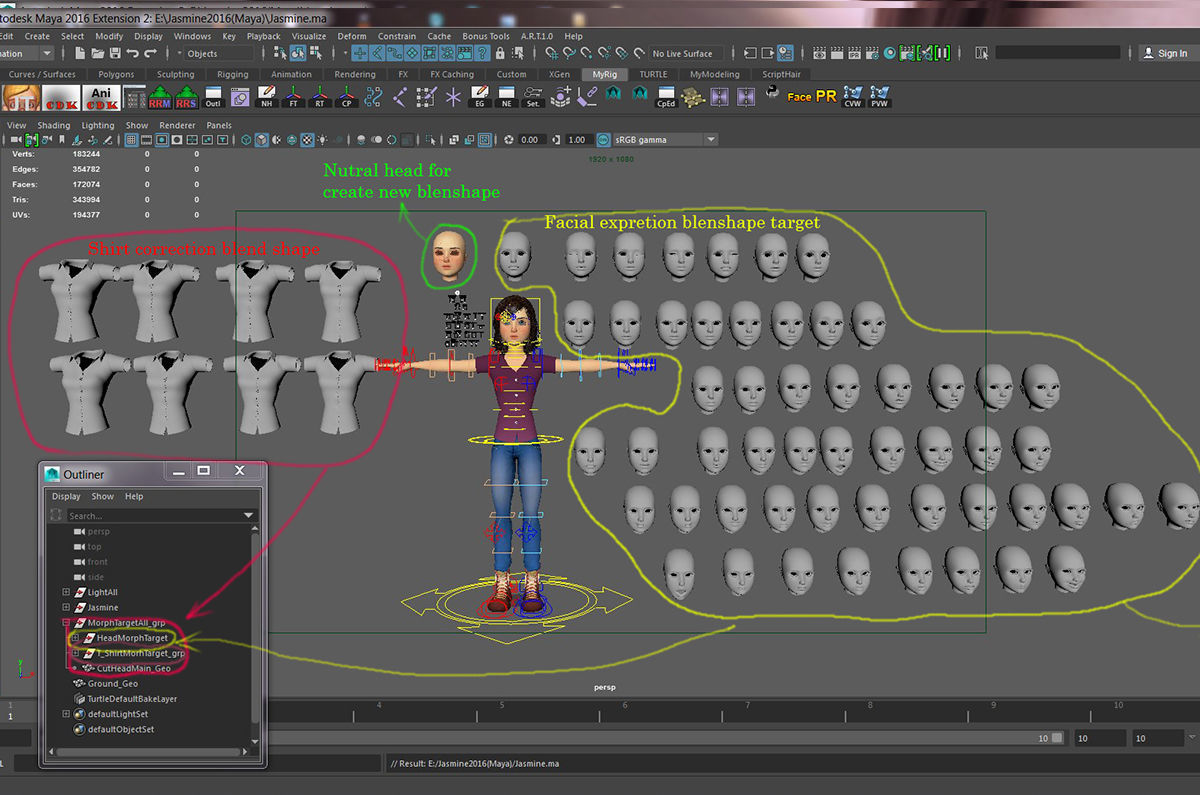Viewport: 1200px width, 795px height.
Task: Open the Outl shelf button
Action: point(213,97)
